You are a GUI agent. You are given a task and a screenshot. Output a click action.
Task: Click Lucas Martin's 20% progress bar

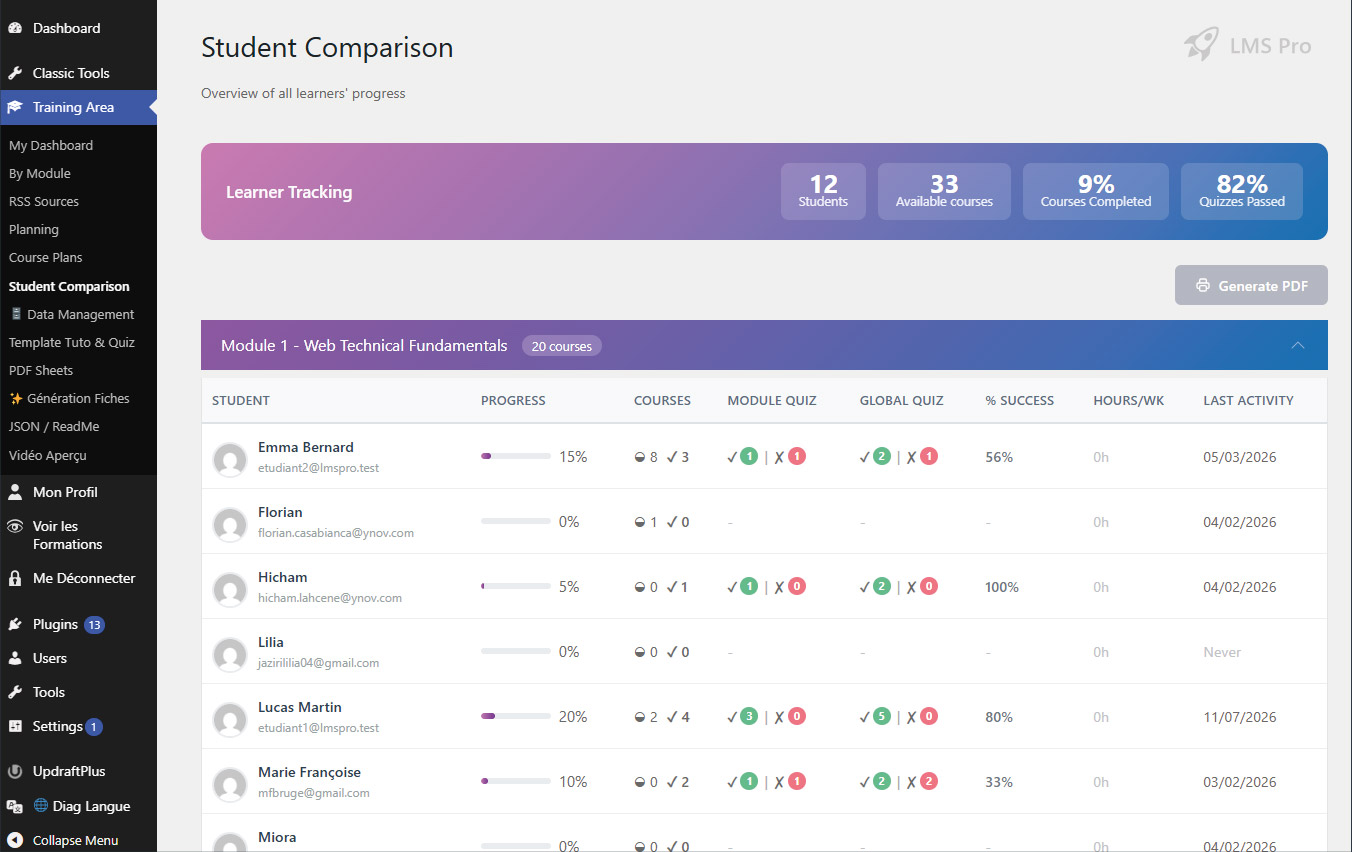tap(516, 716)
